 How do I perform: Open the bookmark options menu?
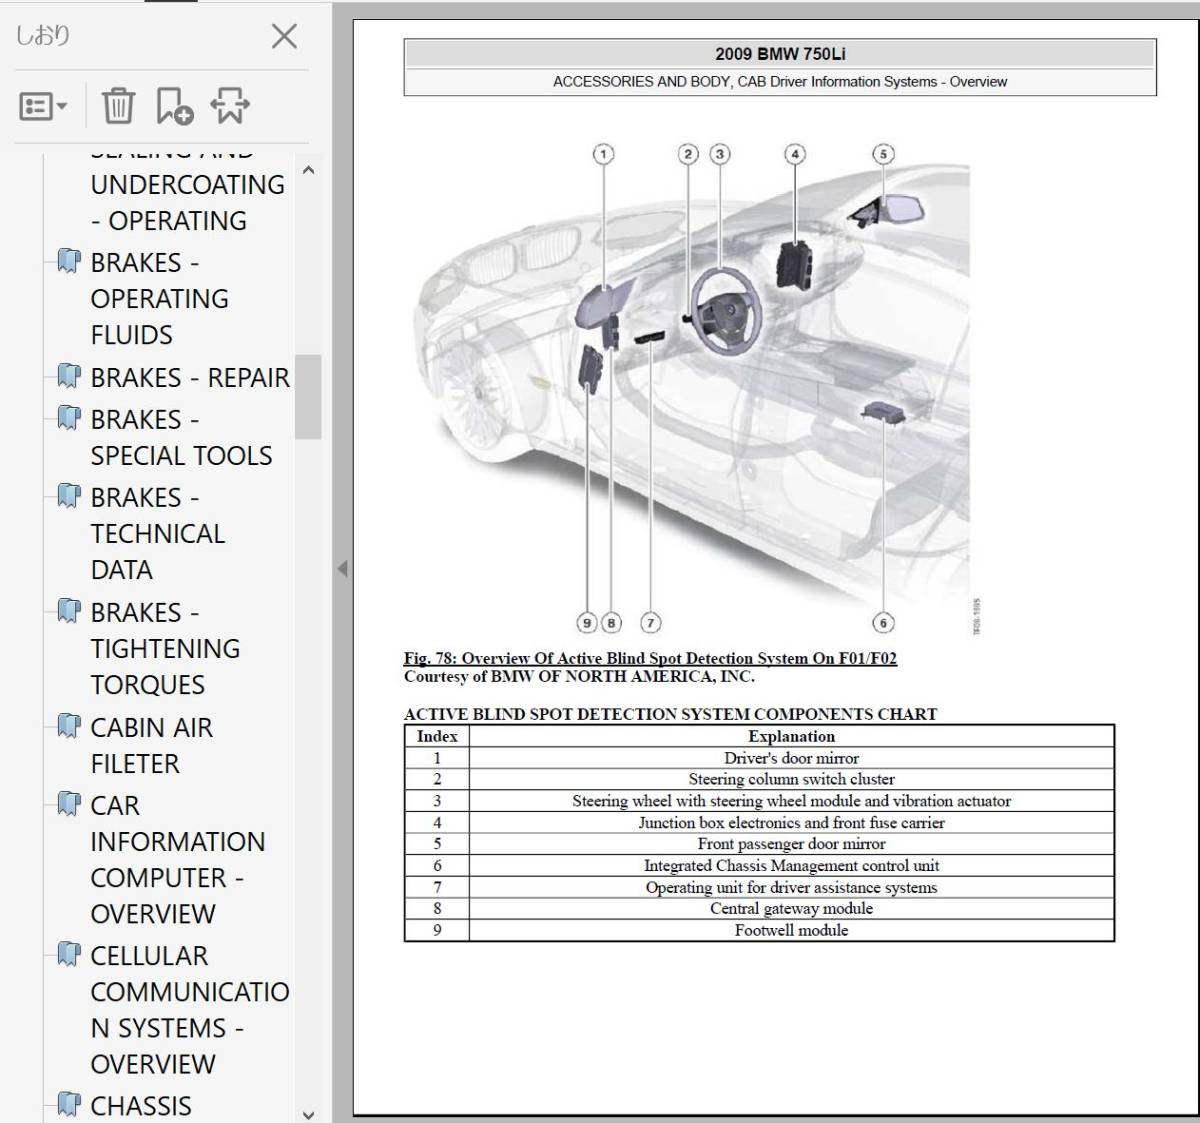pyautogui.click(x=43, y=106)
